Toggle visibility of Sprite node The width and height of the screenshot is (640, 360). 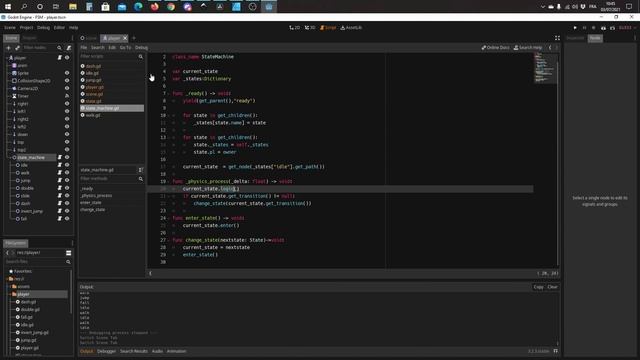point(67,73)
